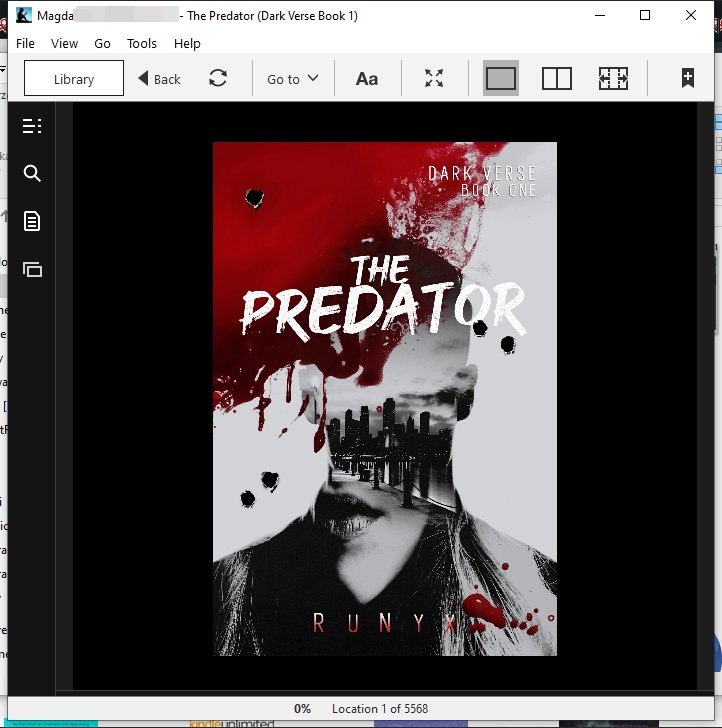Screen dimensions: 722x728
Task: Open the View menu
Action: (65, 44)
